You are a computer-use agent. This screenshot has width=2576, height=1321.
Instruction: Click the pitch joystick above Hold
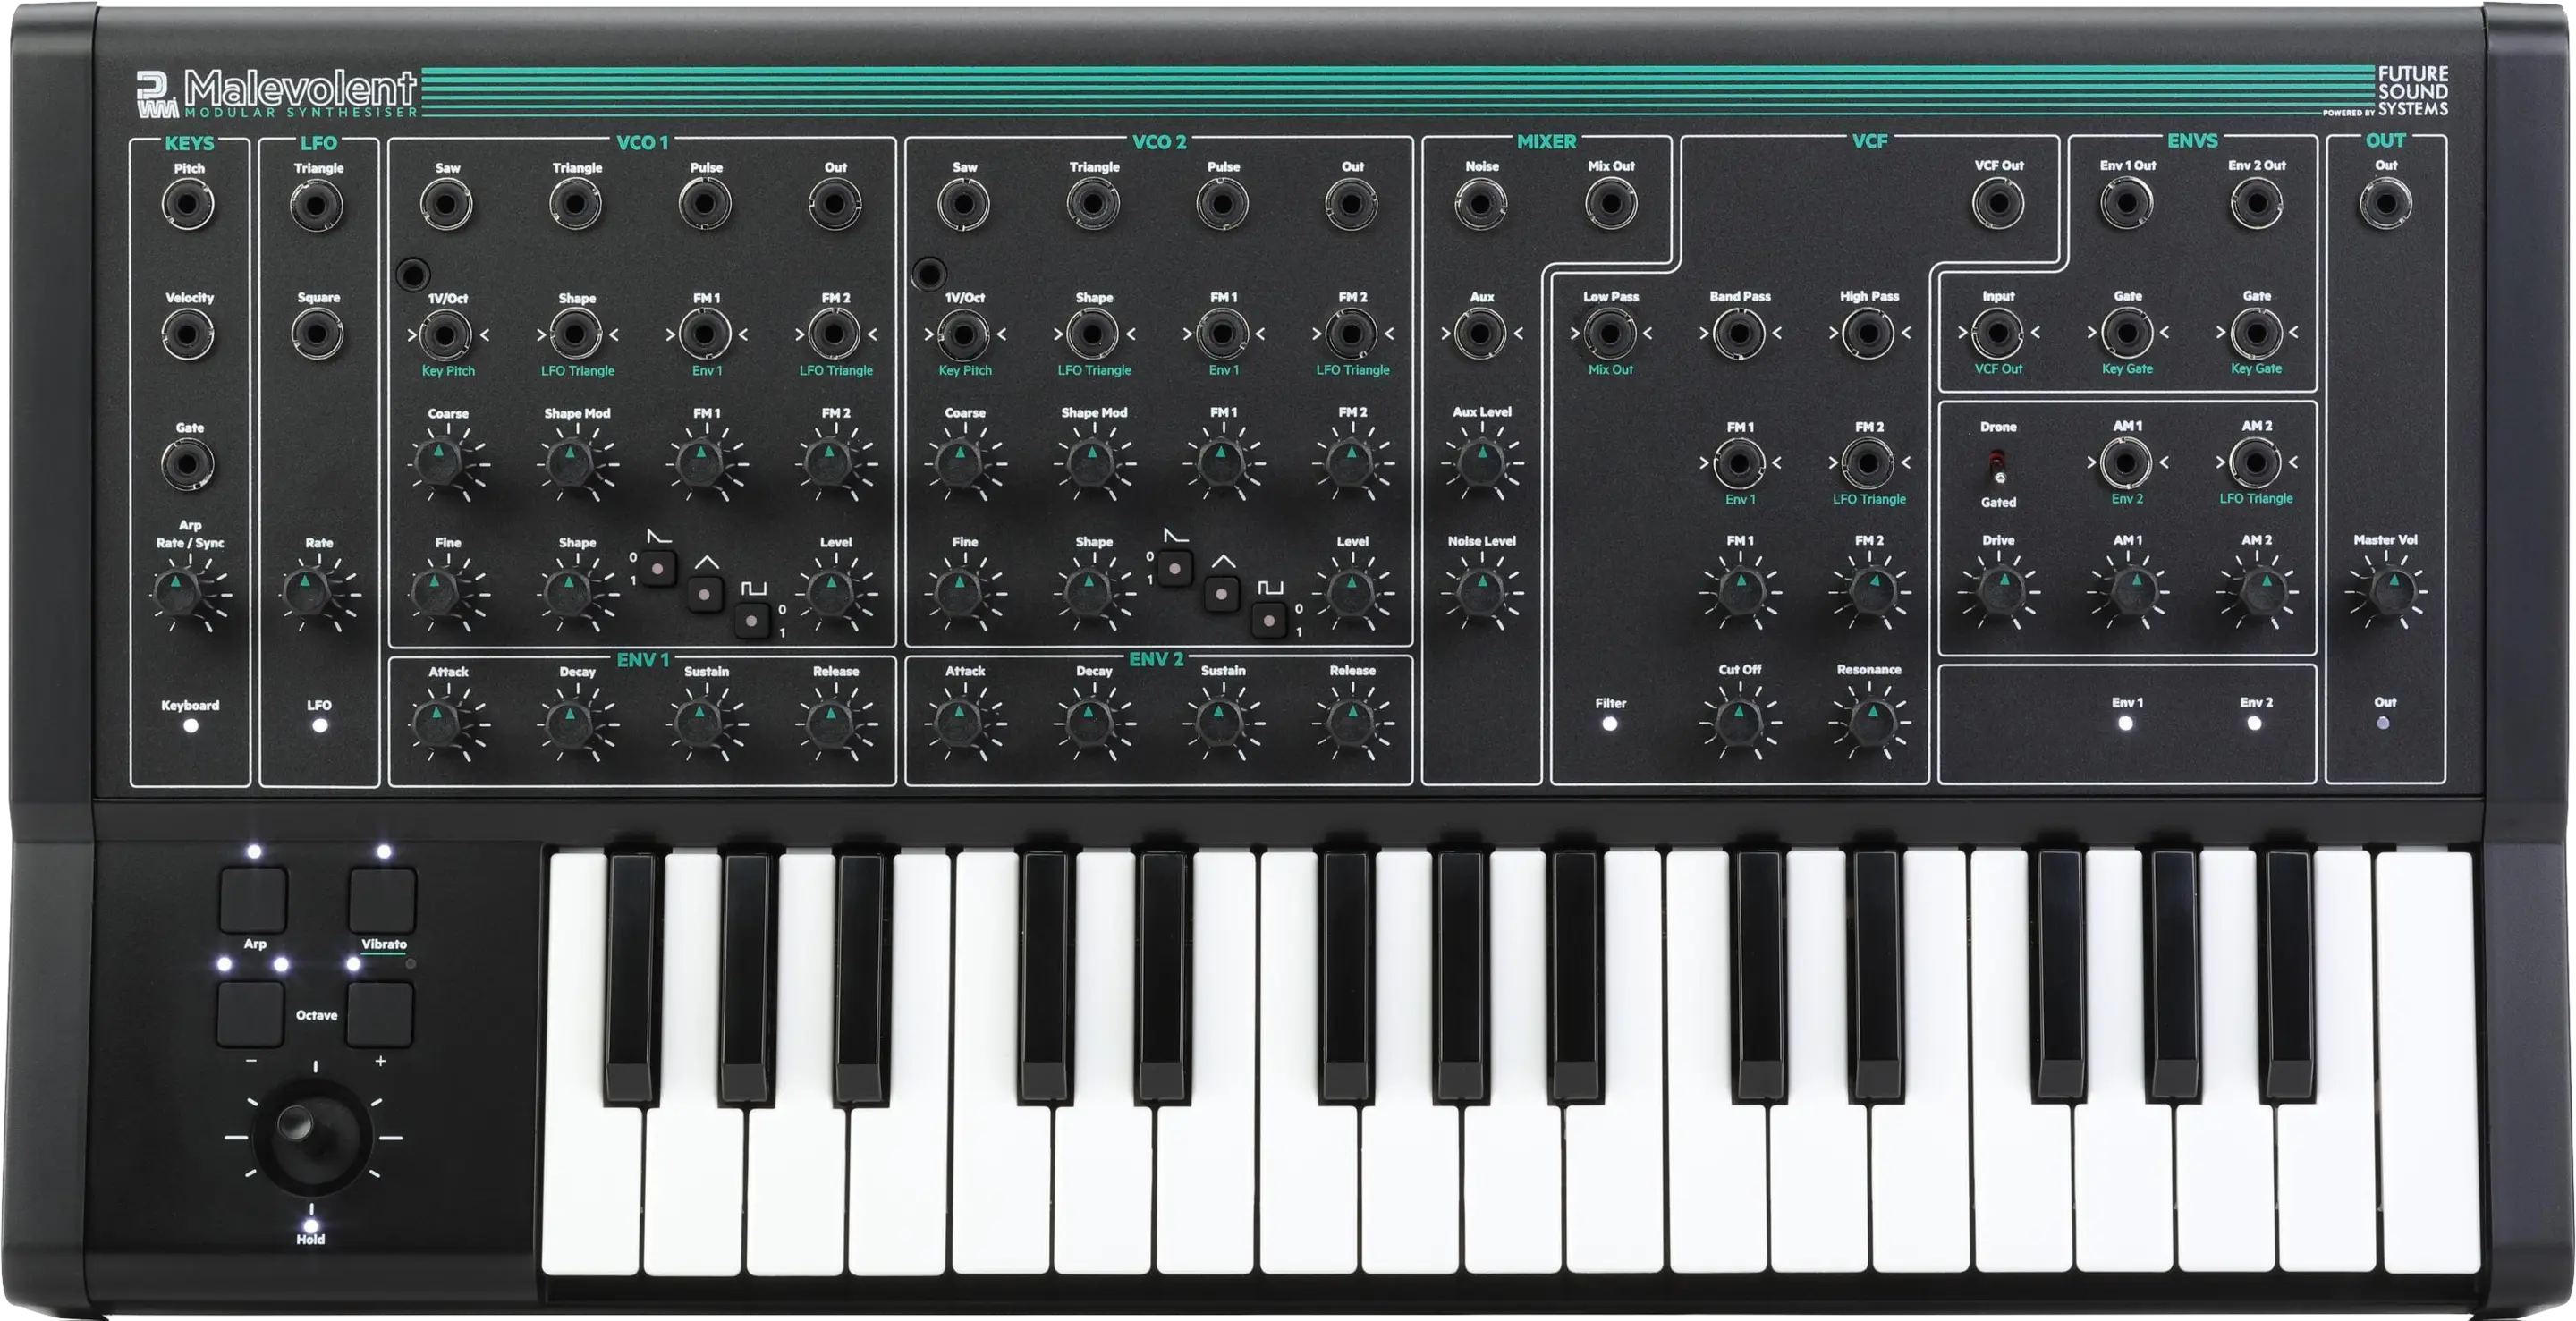(x=311, y=1136)
